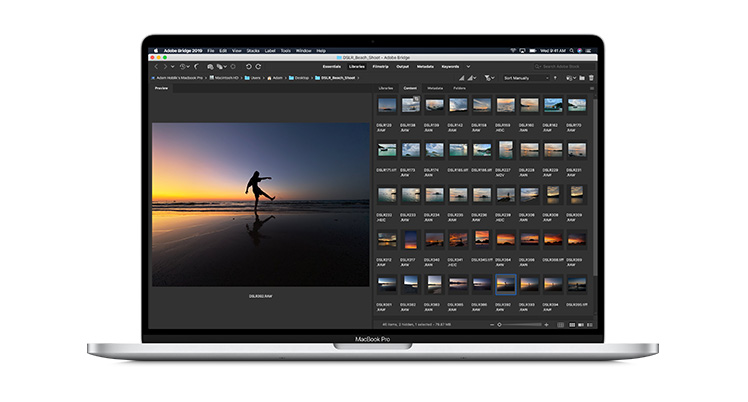Open the Tools menu
The width and height of the screenshot is (748, 402).
[285, 51]
